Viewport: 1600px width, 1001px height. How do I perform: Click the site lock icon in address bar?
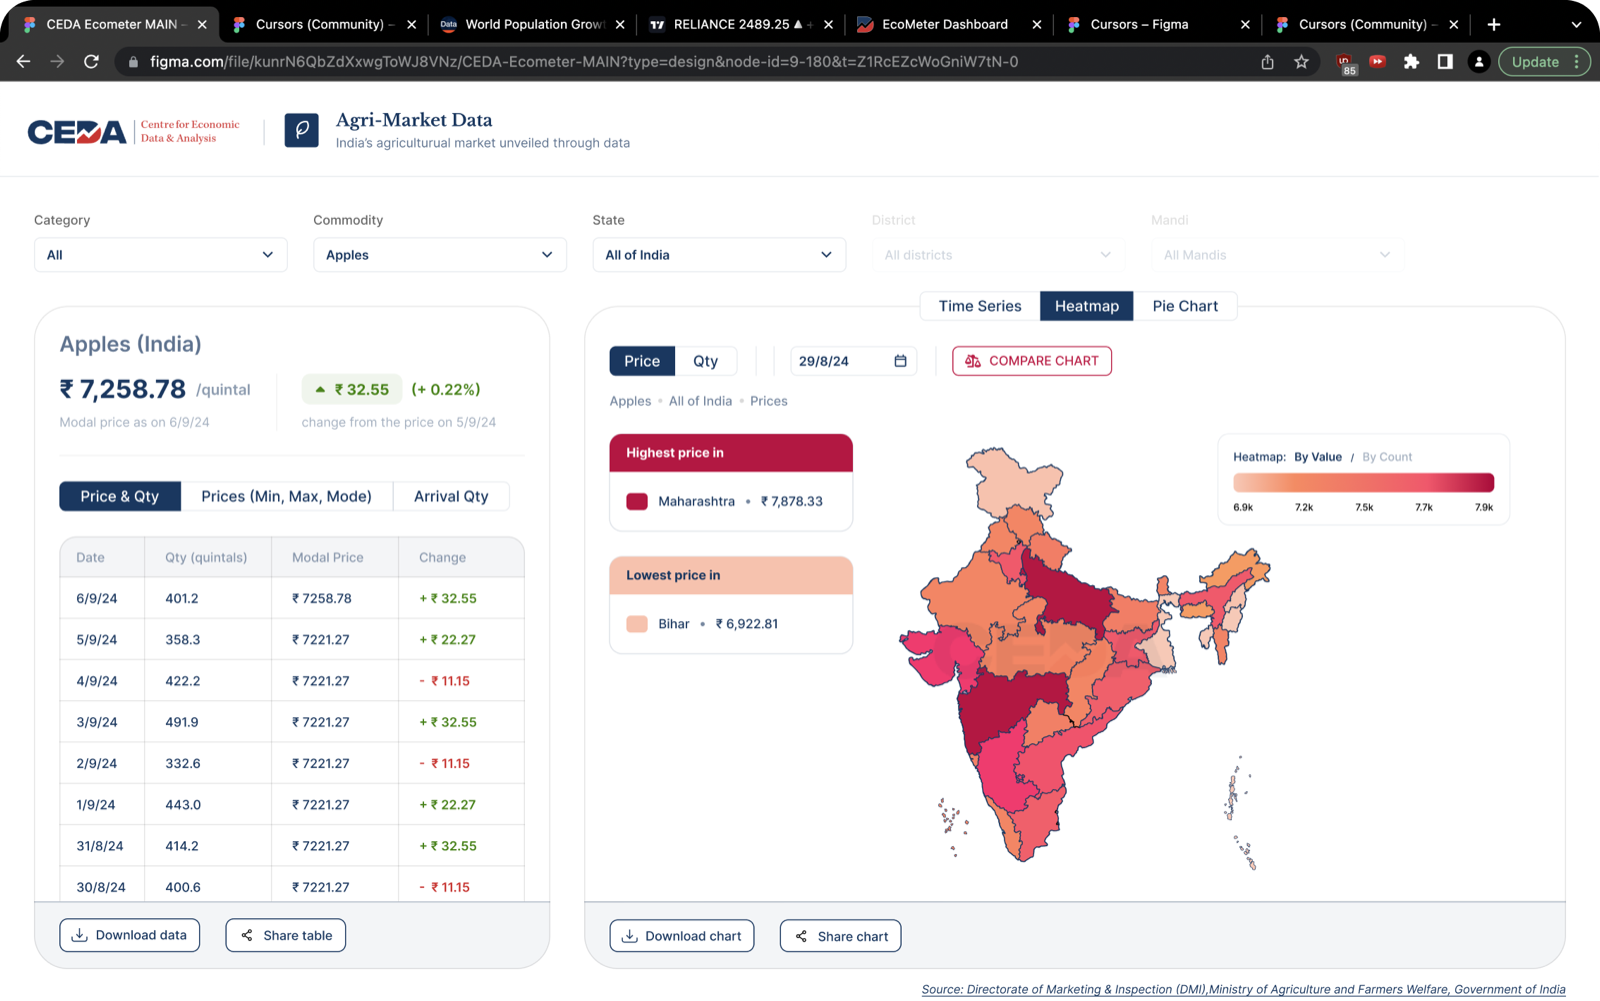tap(132, 62)
